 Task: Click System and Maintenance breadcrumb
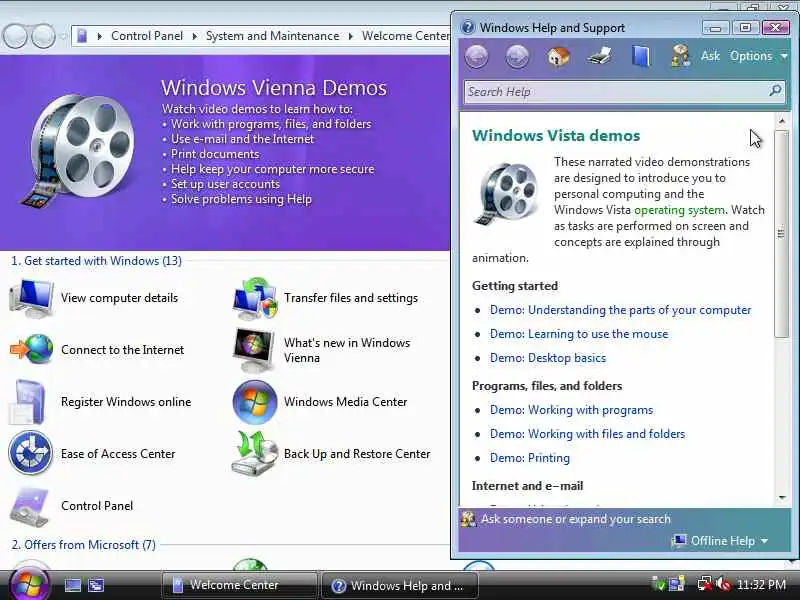point(272,36)
